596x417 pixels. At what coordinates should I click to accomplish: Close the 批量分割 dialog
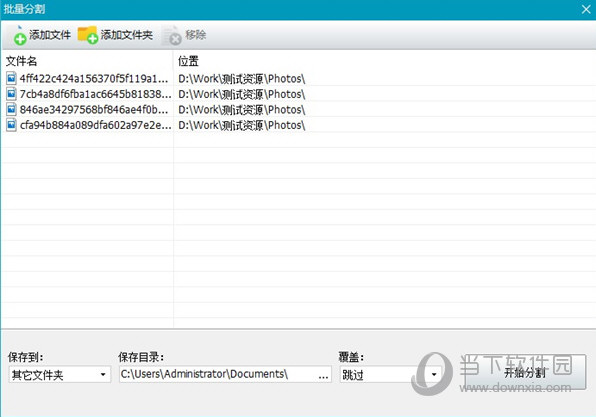click(586, 9)
